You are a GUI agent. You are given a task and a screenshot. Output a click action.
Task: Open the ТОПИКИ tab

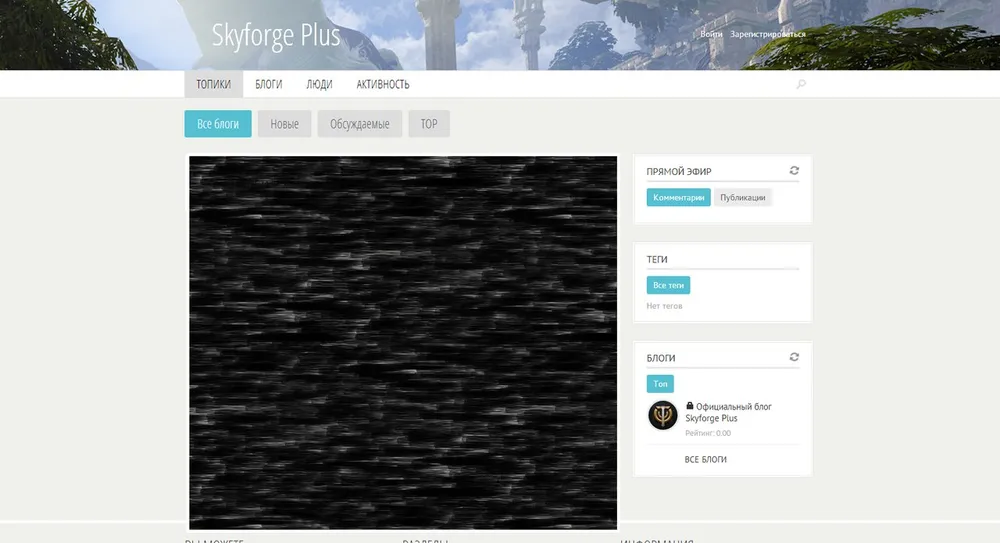pos(214,85)
